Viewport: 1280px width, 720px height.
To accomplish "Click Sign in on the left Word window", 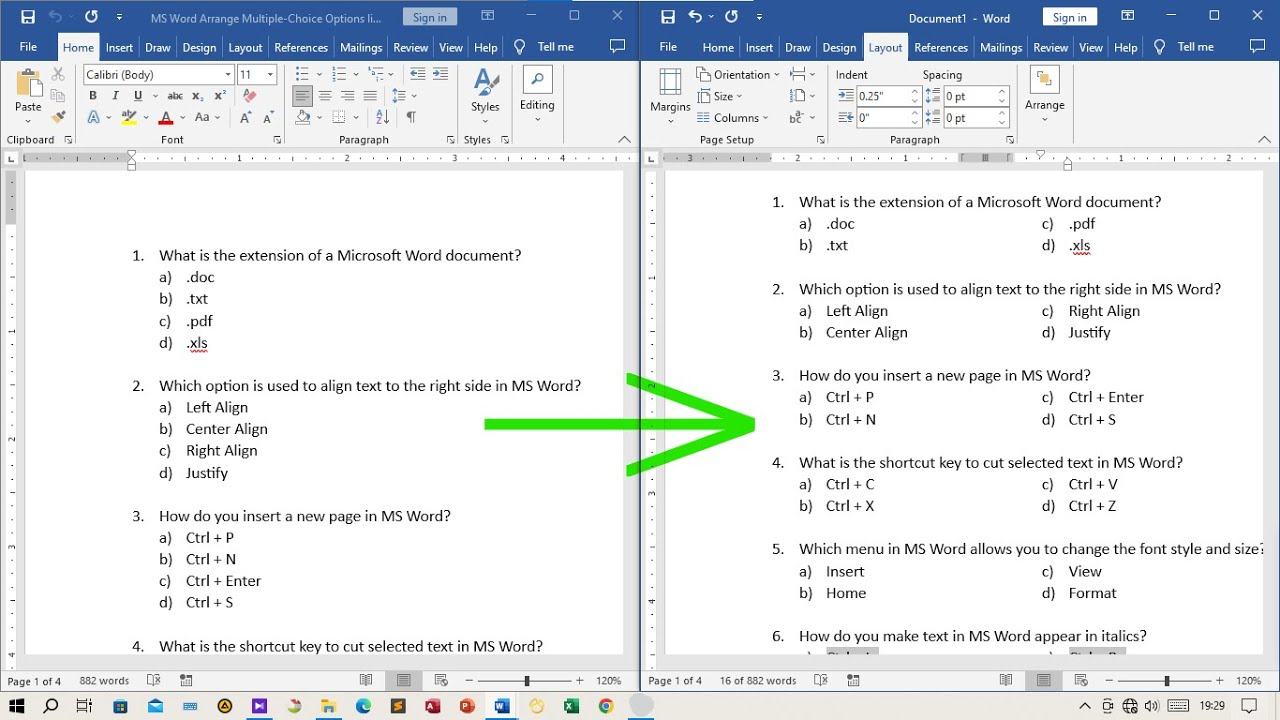I will coord(430,17).
